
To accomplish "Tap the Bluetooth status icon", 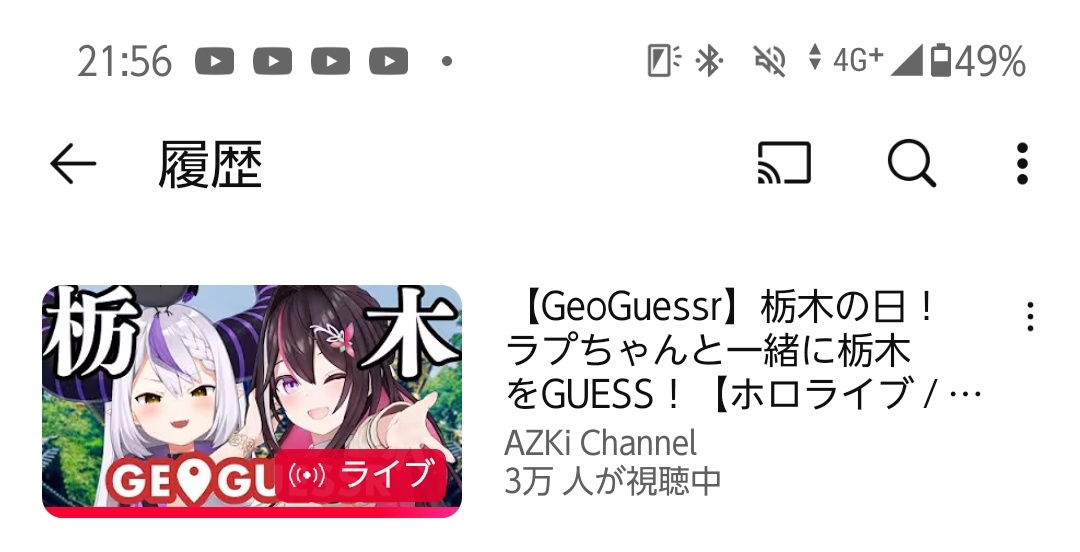I will tap(709, 61).
